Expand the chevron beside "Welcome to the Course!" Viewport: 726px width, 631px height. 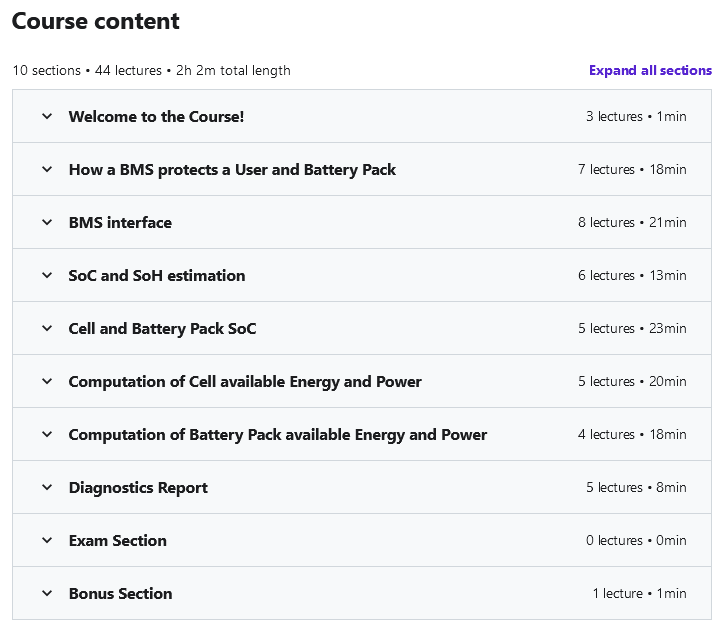coord(47,117)
